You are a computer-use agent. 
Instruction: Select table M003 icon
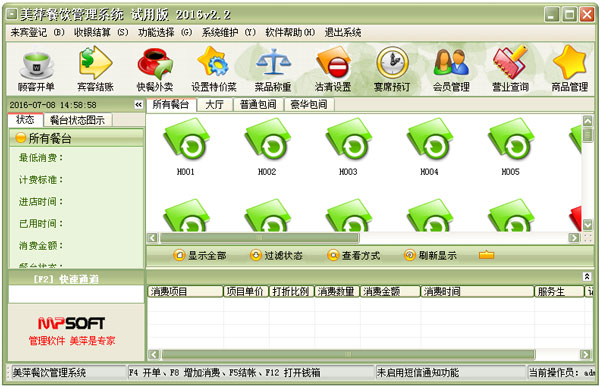pos(348,139)
